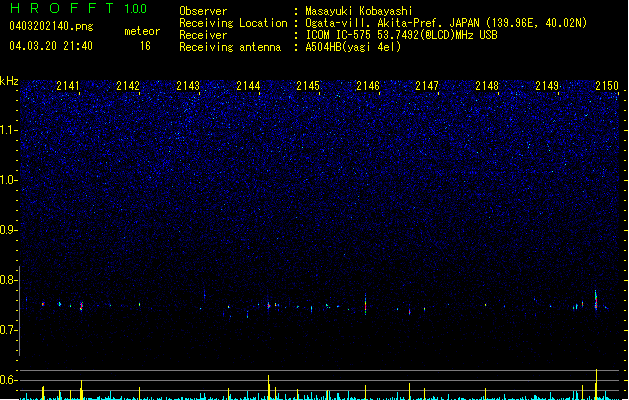Click the date stamp 04.03.20 21:40

(x=51, y=46)
